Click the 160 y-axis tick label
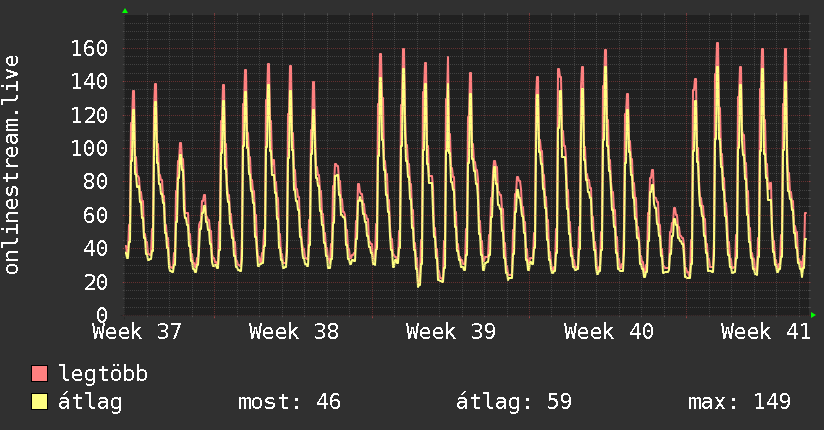Image resolution: width=824 pixels, height=430 pixels. click(89, 48)
